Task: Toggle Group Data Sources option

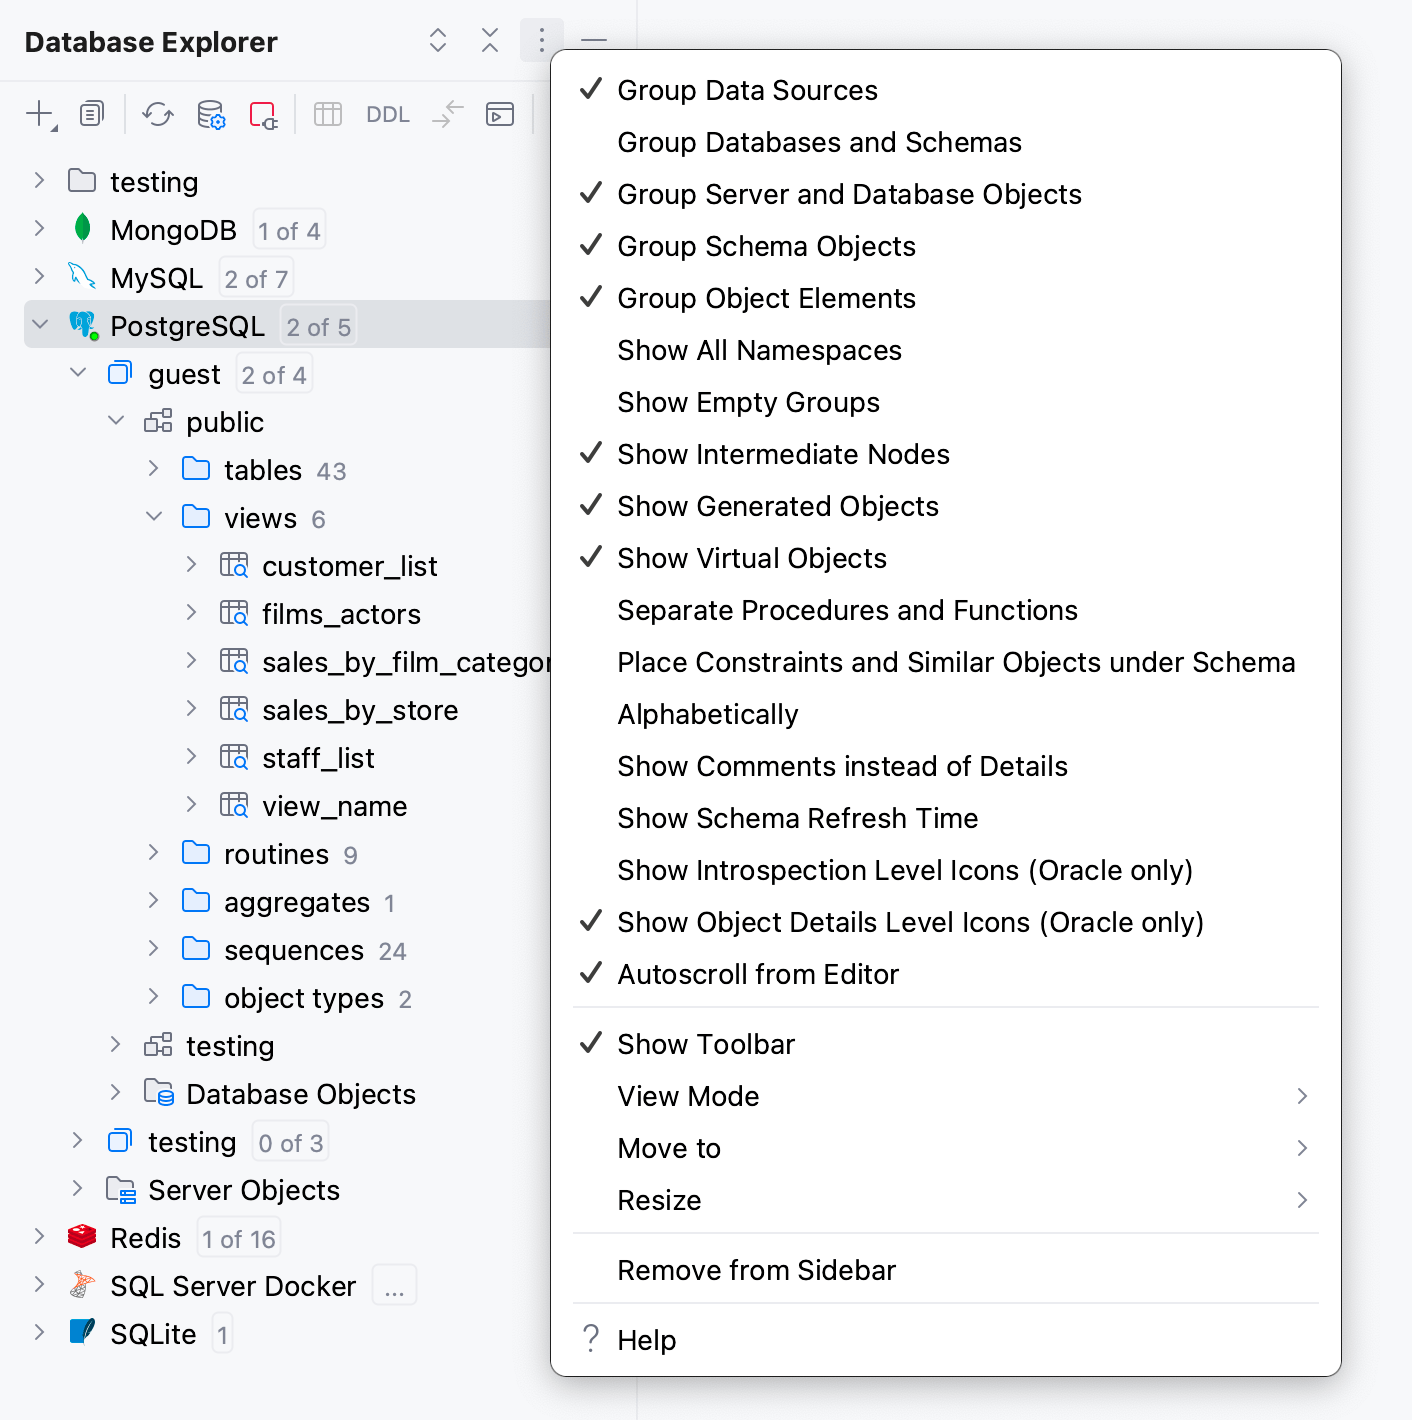Action: (x=945, y=90)
